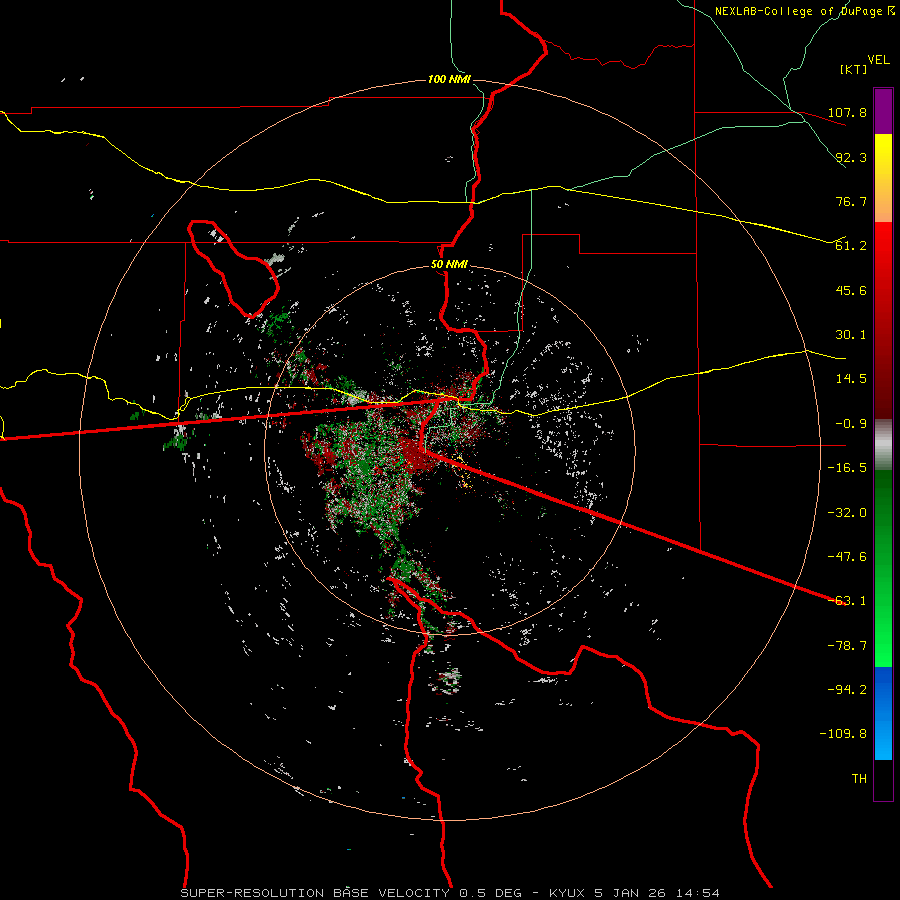Select the 92.3 velocity scale value
This screenshot has width=900, height=900.
[x=851, y=157]
